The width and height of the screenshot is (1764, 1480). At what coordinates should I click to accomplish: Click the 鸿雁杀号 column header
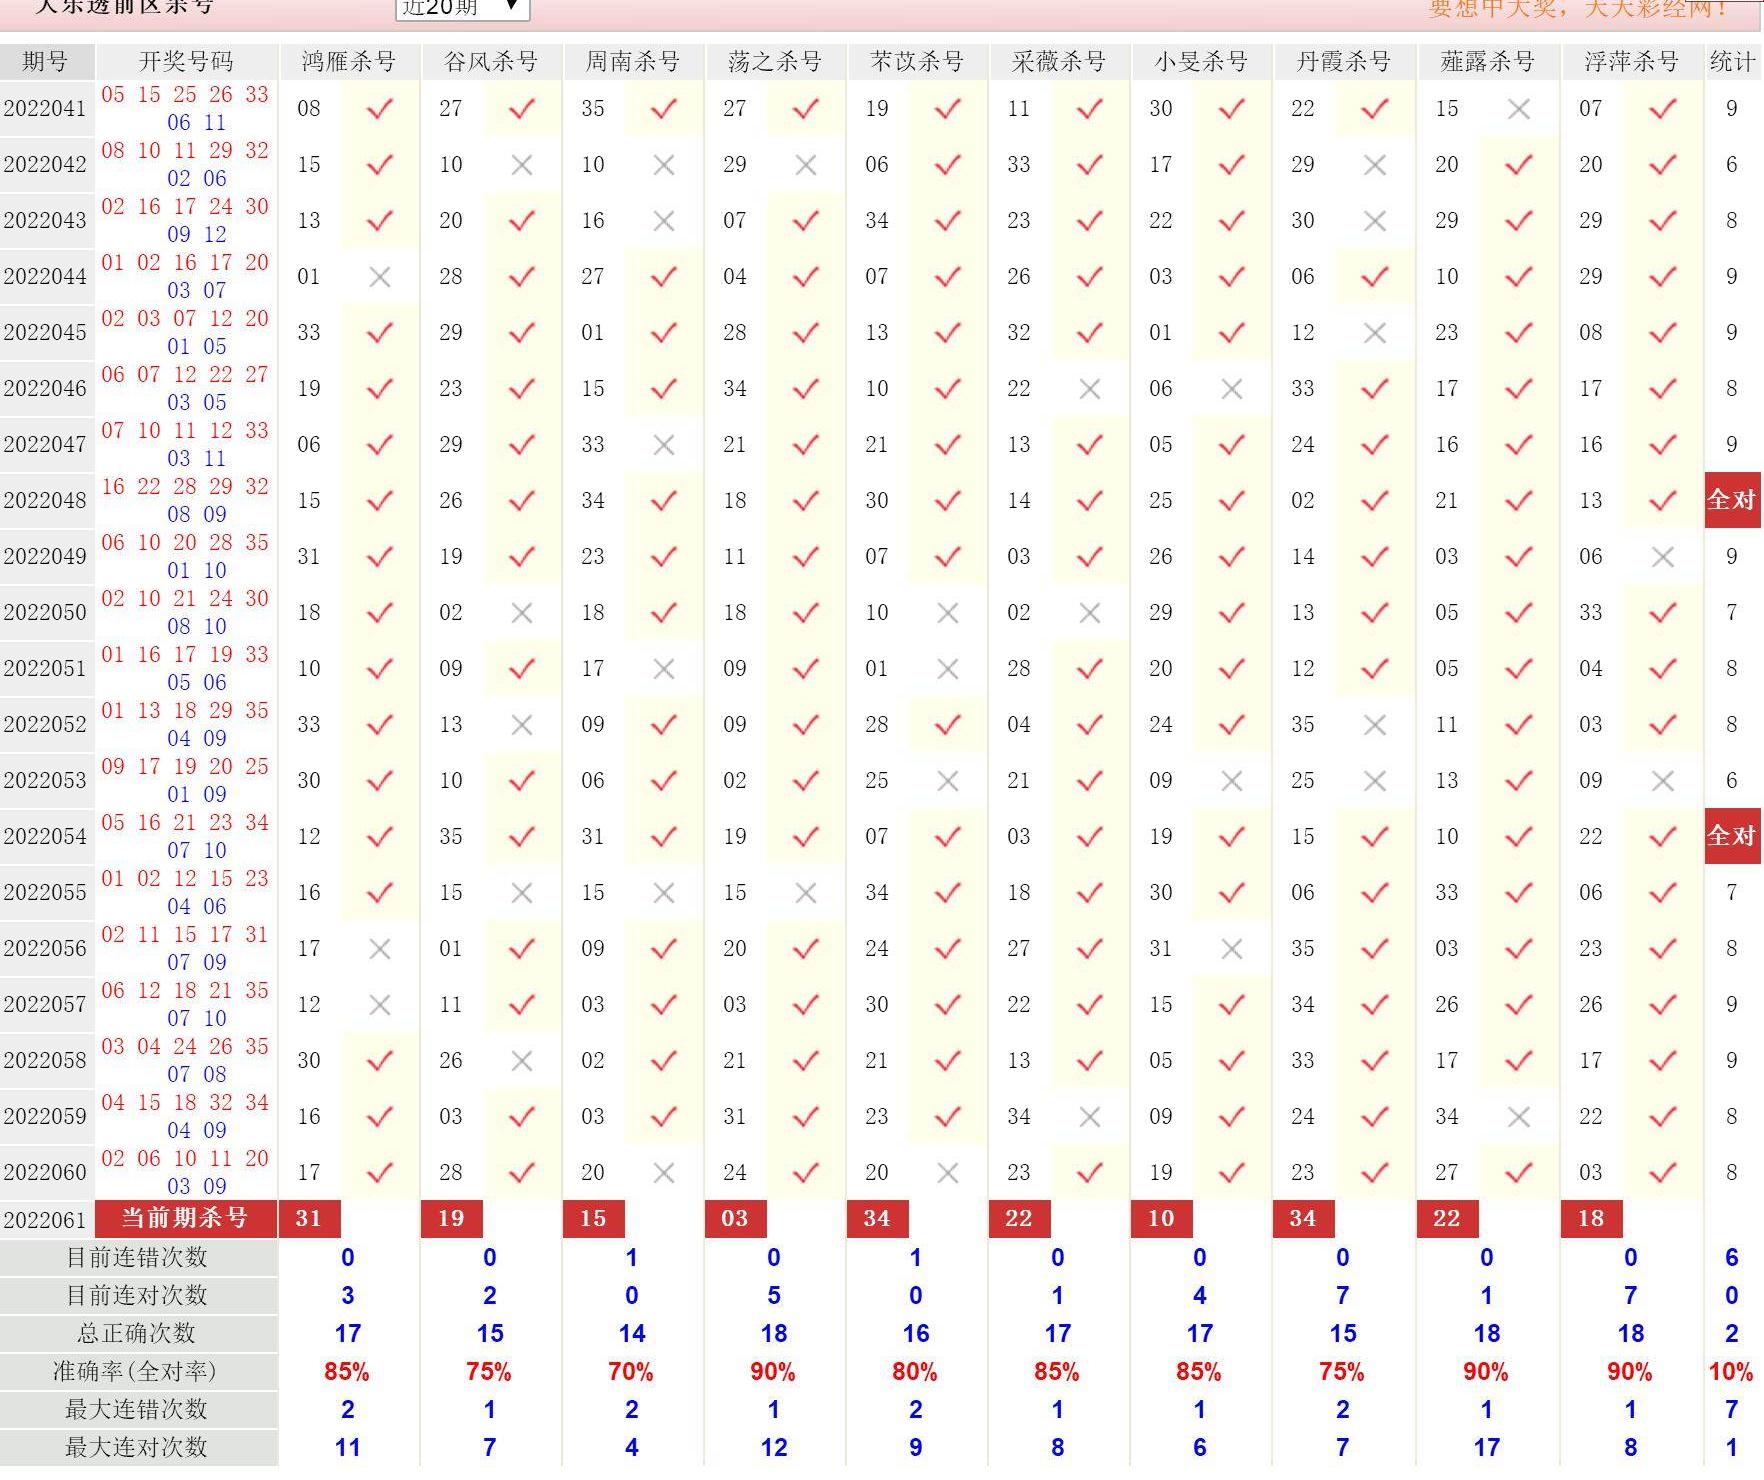pos(349,62)
